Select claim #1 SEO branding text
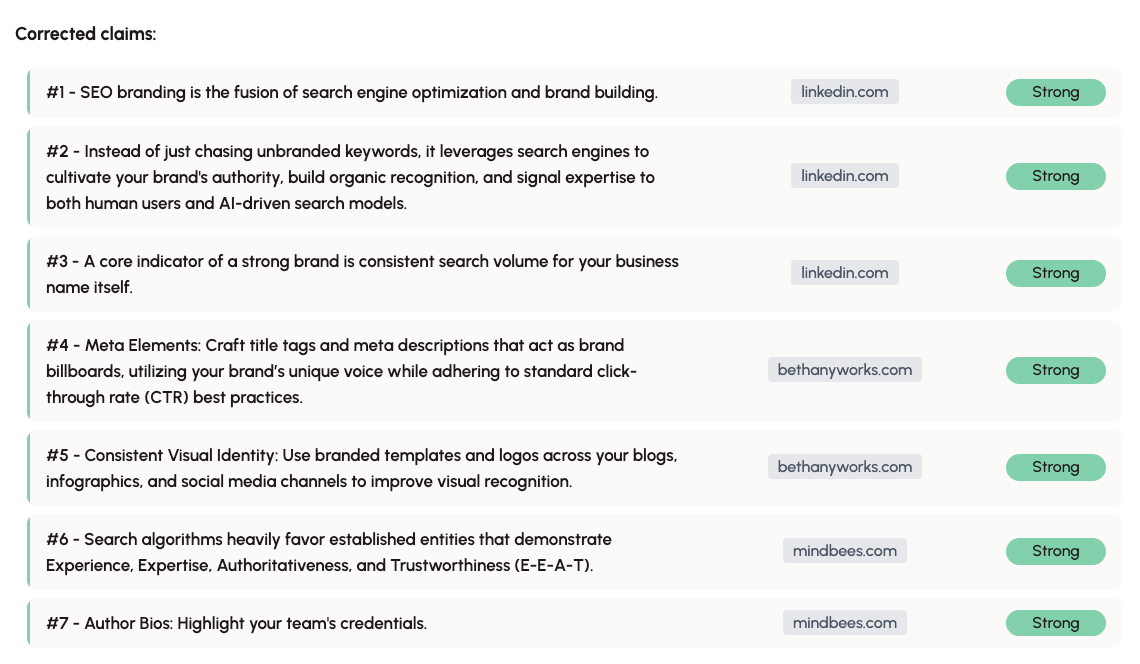This screenshot has height=664, width=1140. pyautogui.click(x=352, y=92)
